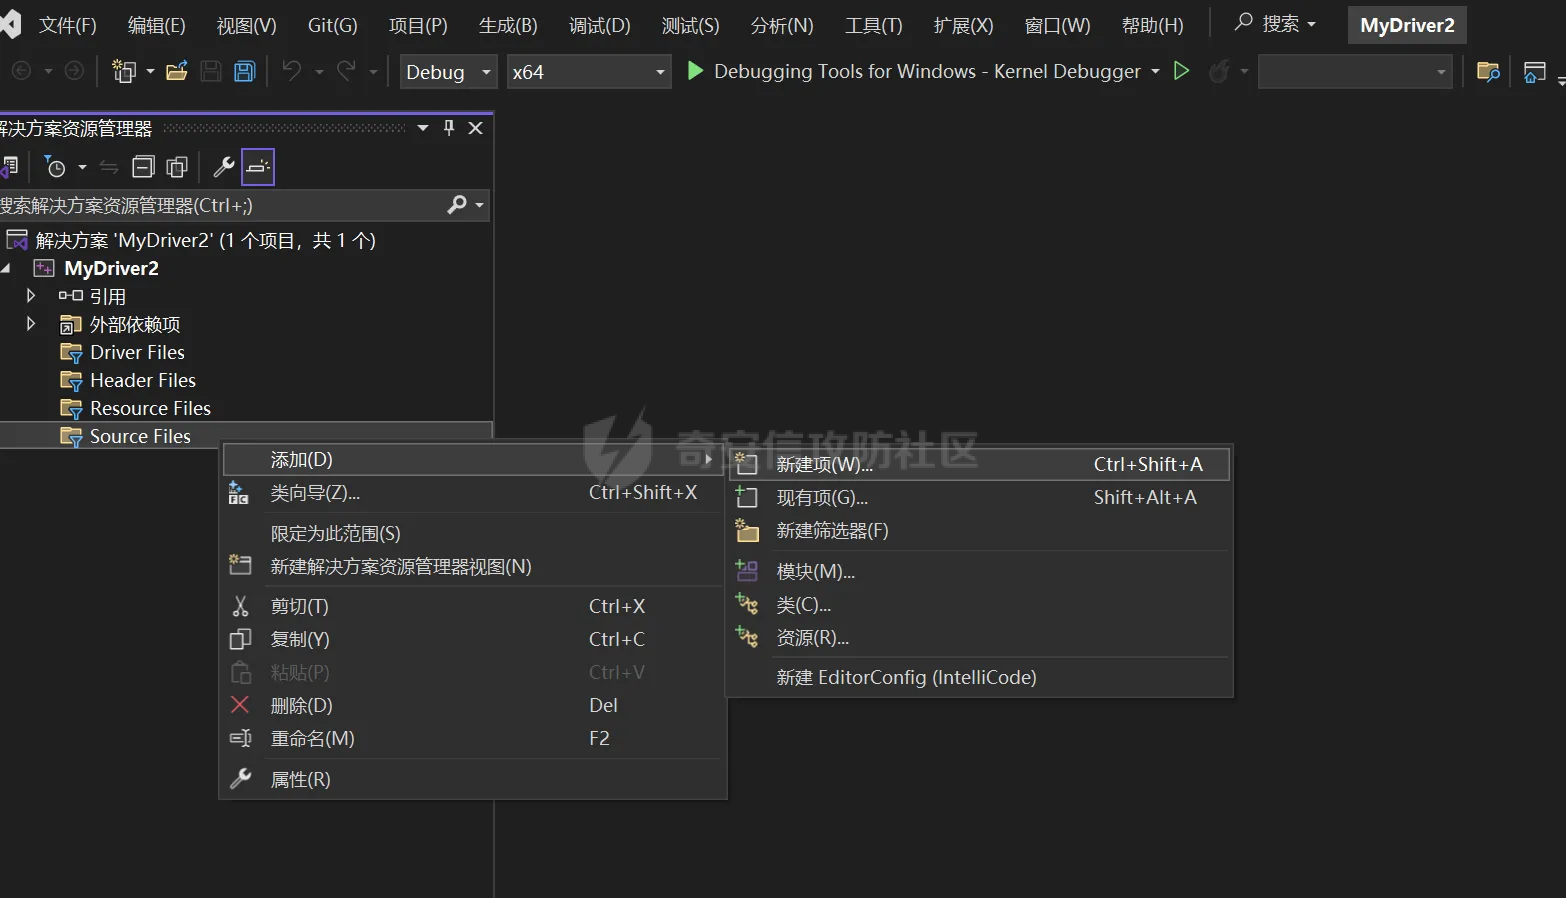Expand the 外部依赖项 tree node

31,324
